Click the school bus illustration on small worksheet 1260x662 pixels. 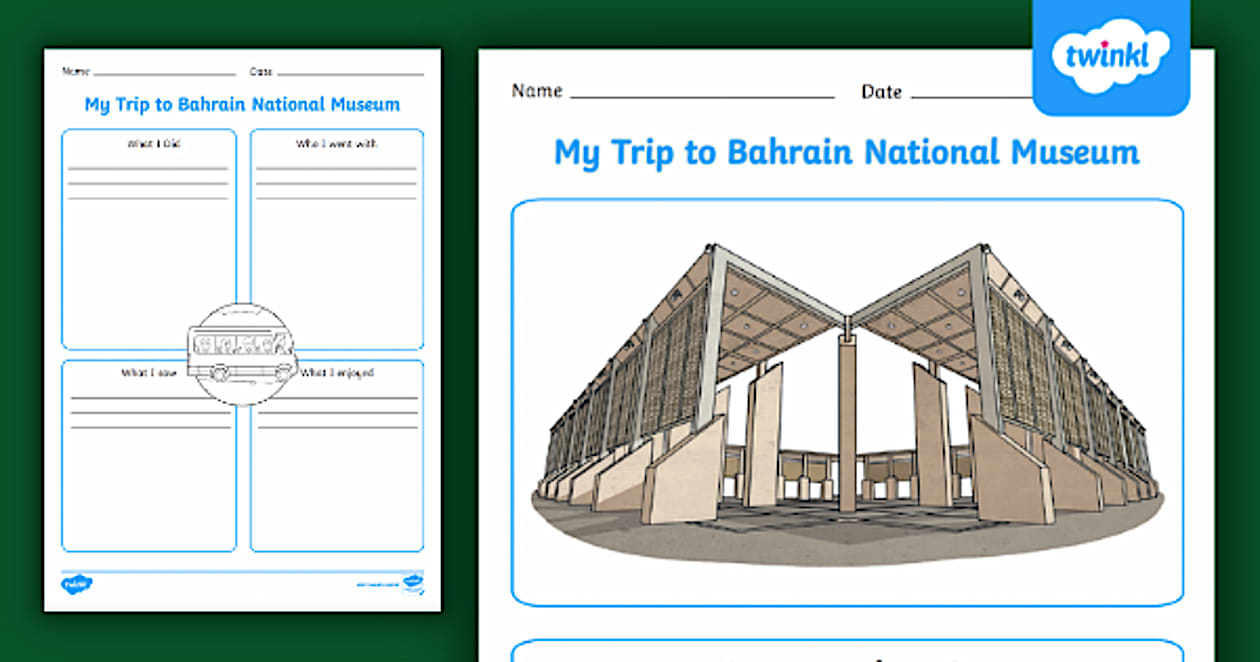[x=243, y=354]
